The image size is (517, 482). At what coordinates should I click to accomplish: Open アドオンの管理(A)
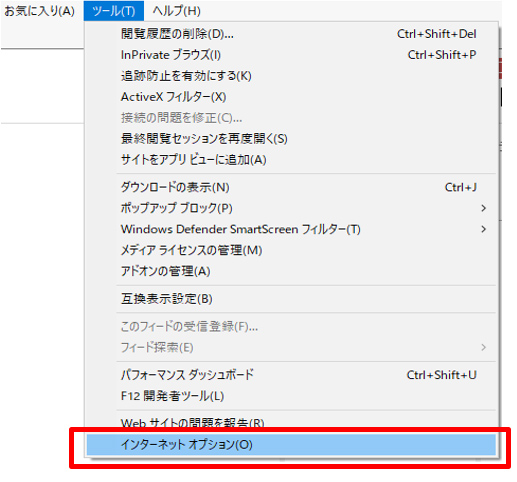click(x=291, y=271)
